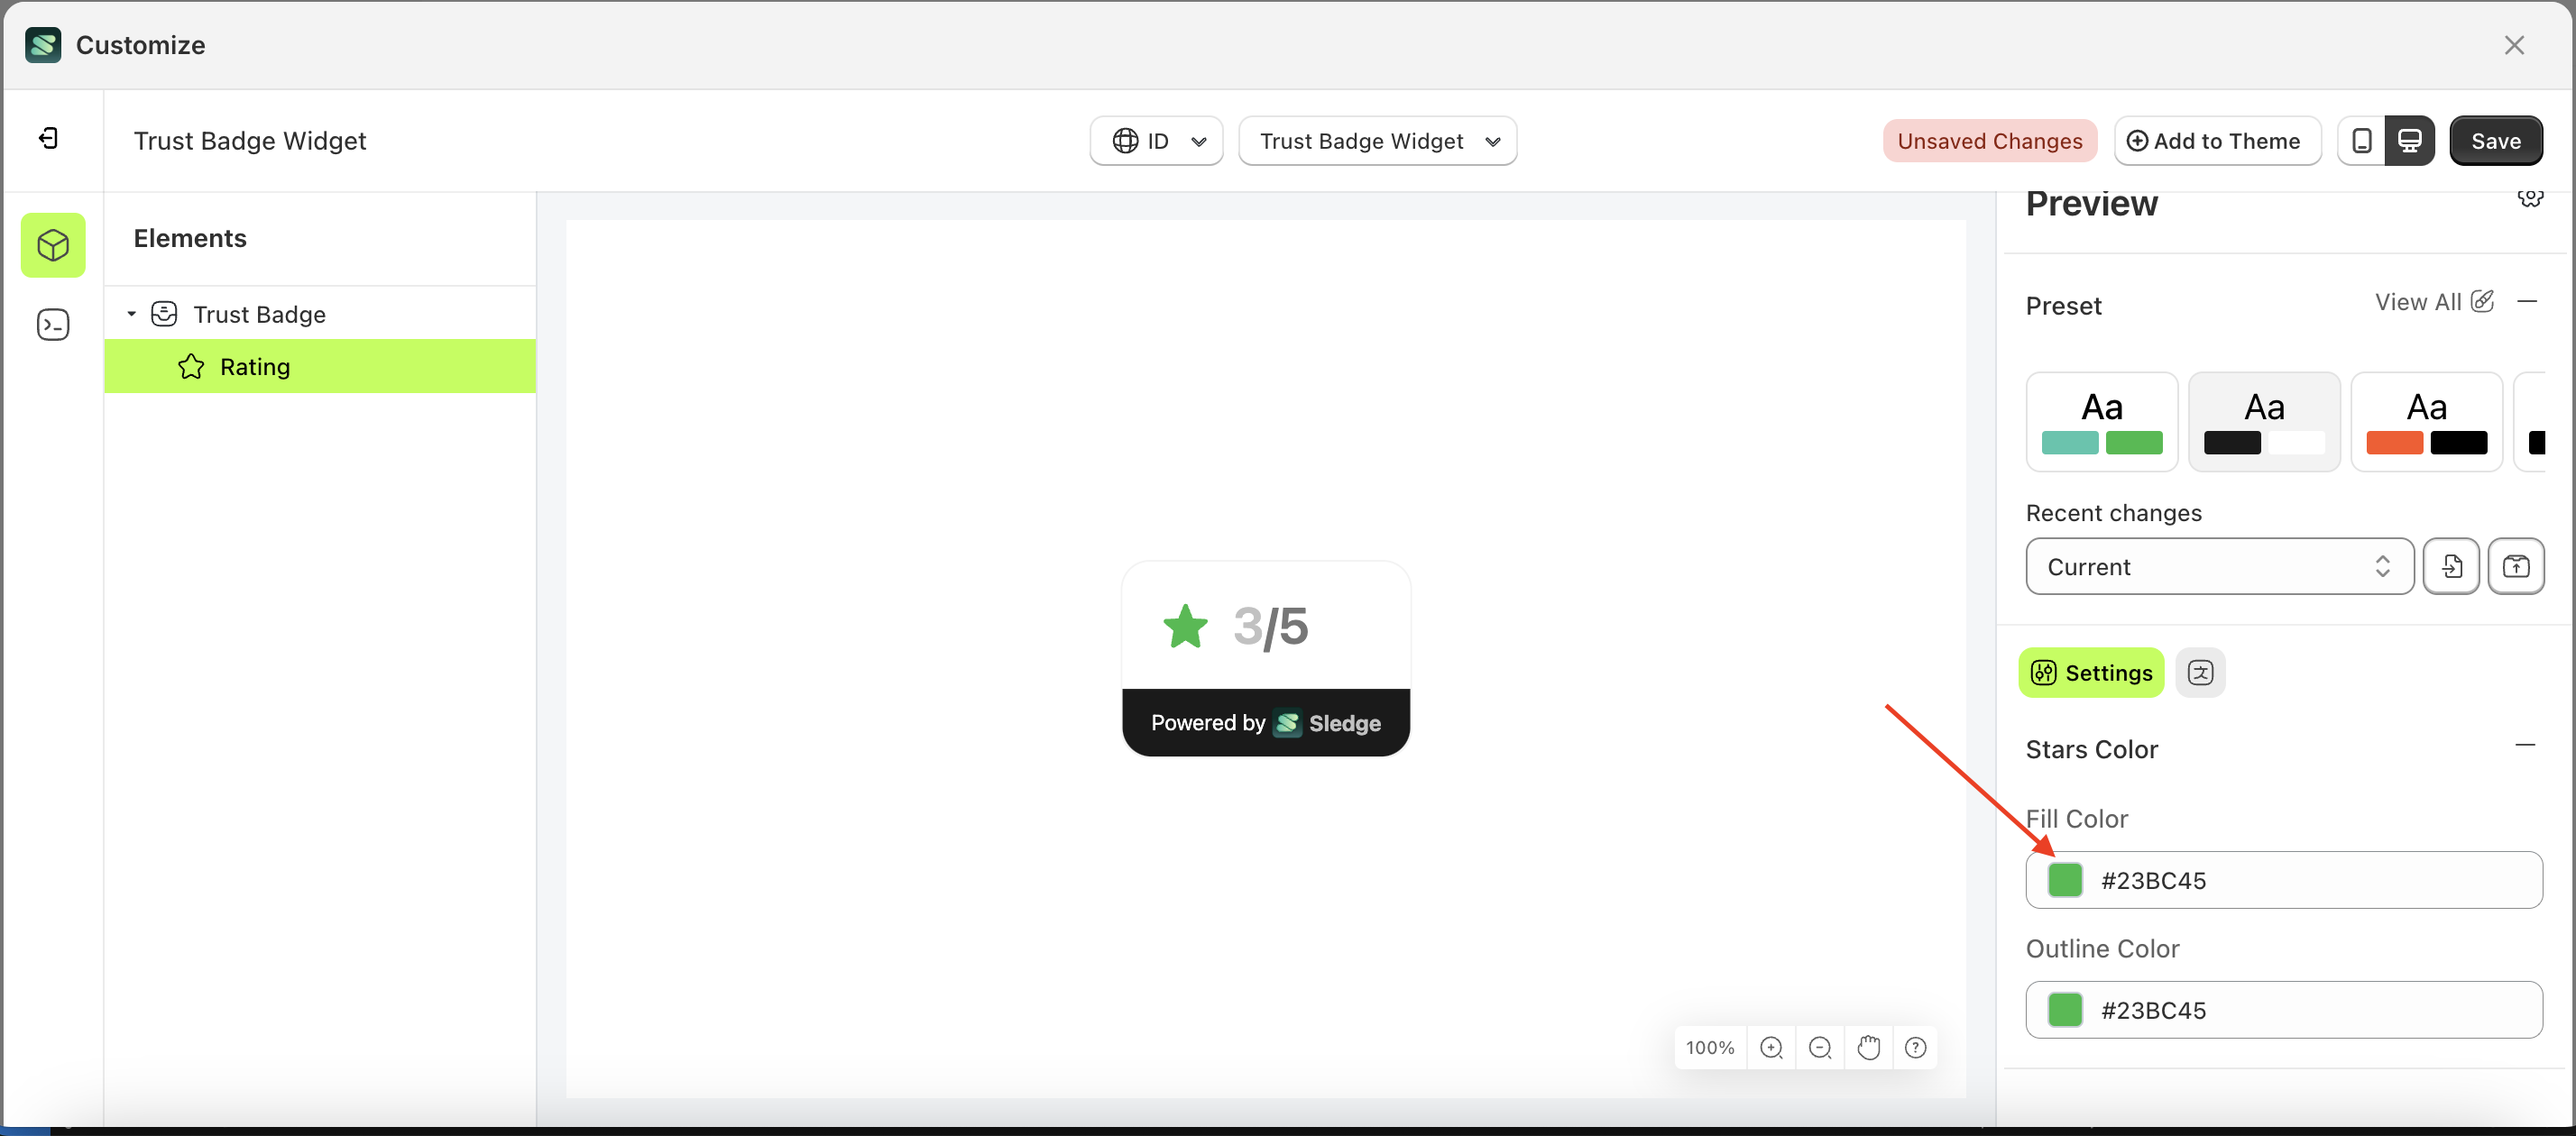Toggle the slider settings icon next to Settings
Viewport: 2576px width, 1136px height.
pos(2201,672)
